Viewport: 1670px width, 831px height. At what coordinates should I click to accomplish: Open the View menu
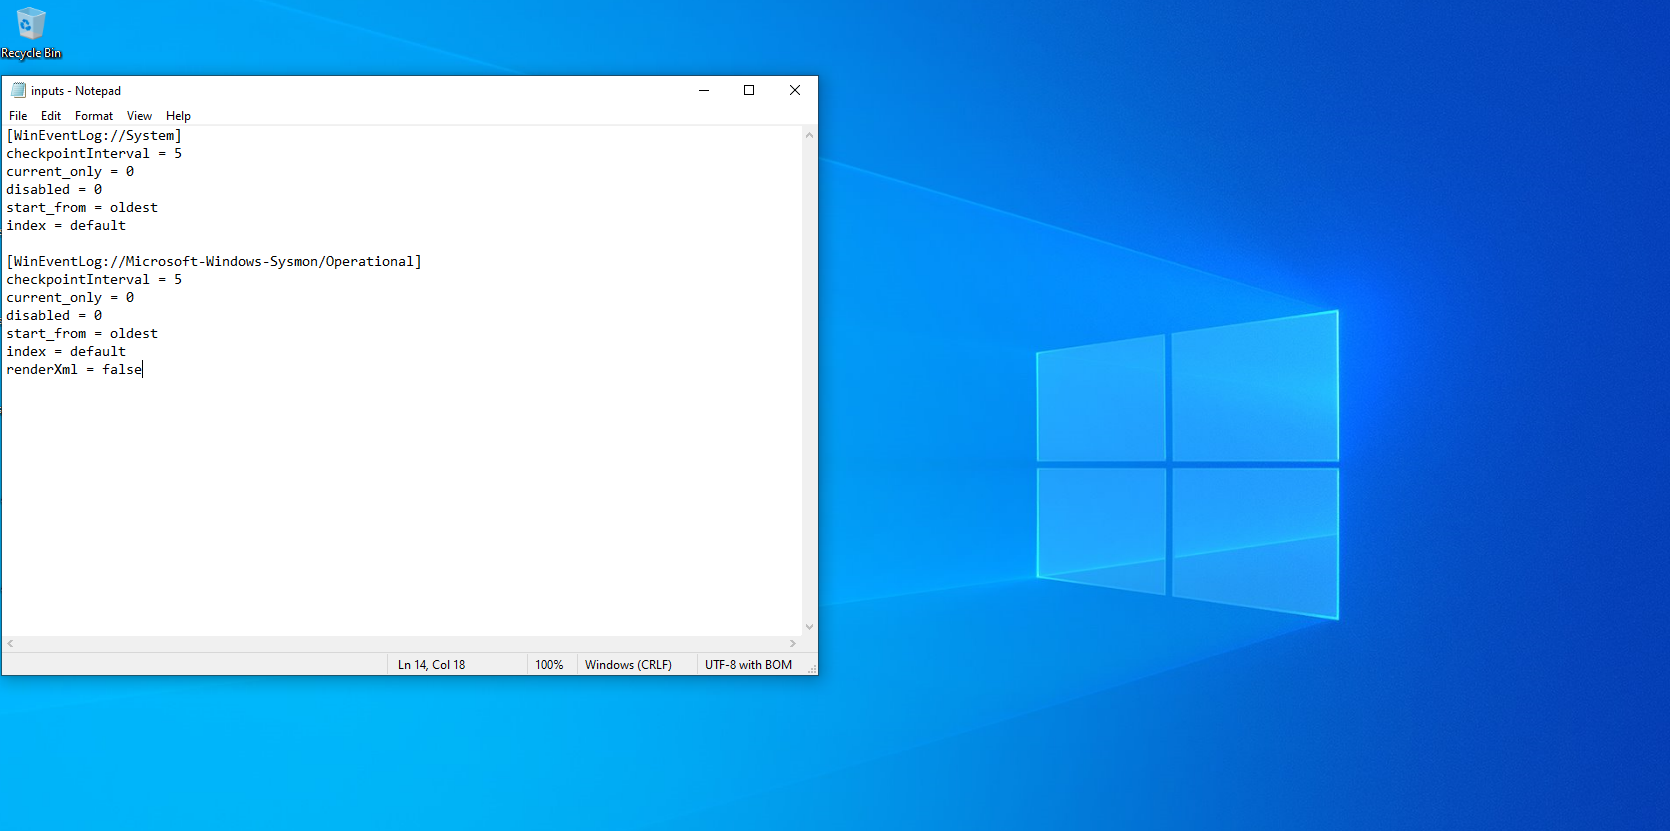139,116
